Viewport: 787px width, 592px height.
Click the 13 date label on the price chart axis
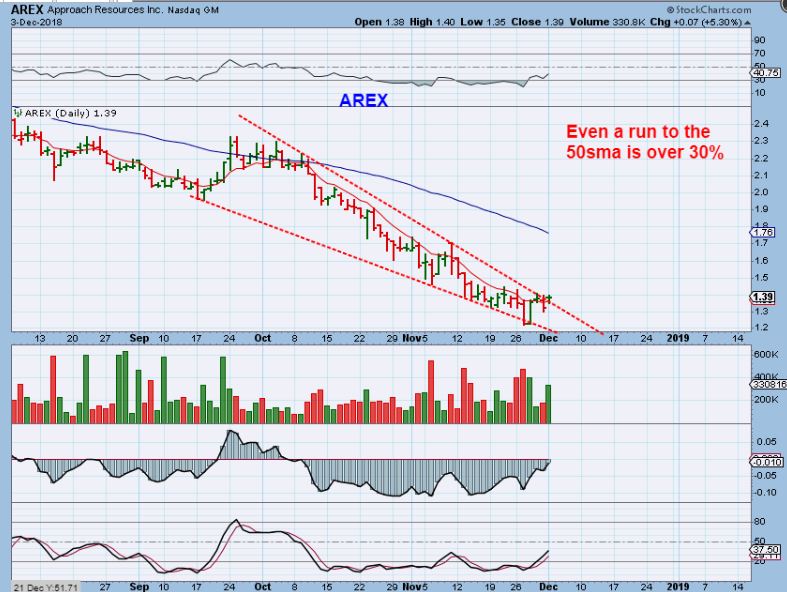coord(40,338)
